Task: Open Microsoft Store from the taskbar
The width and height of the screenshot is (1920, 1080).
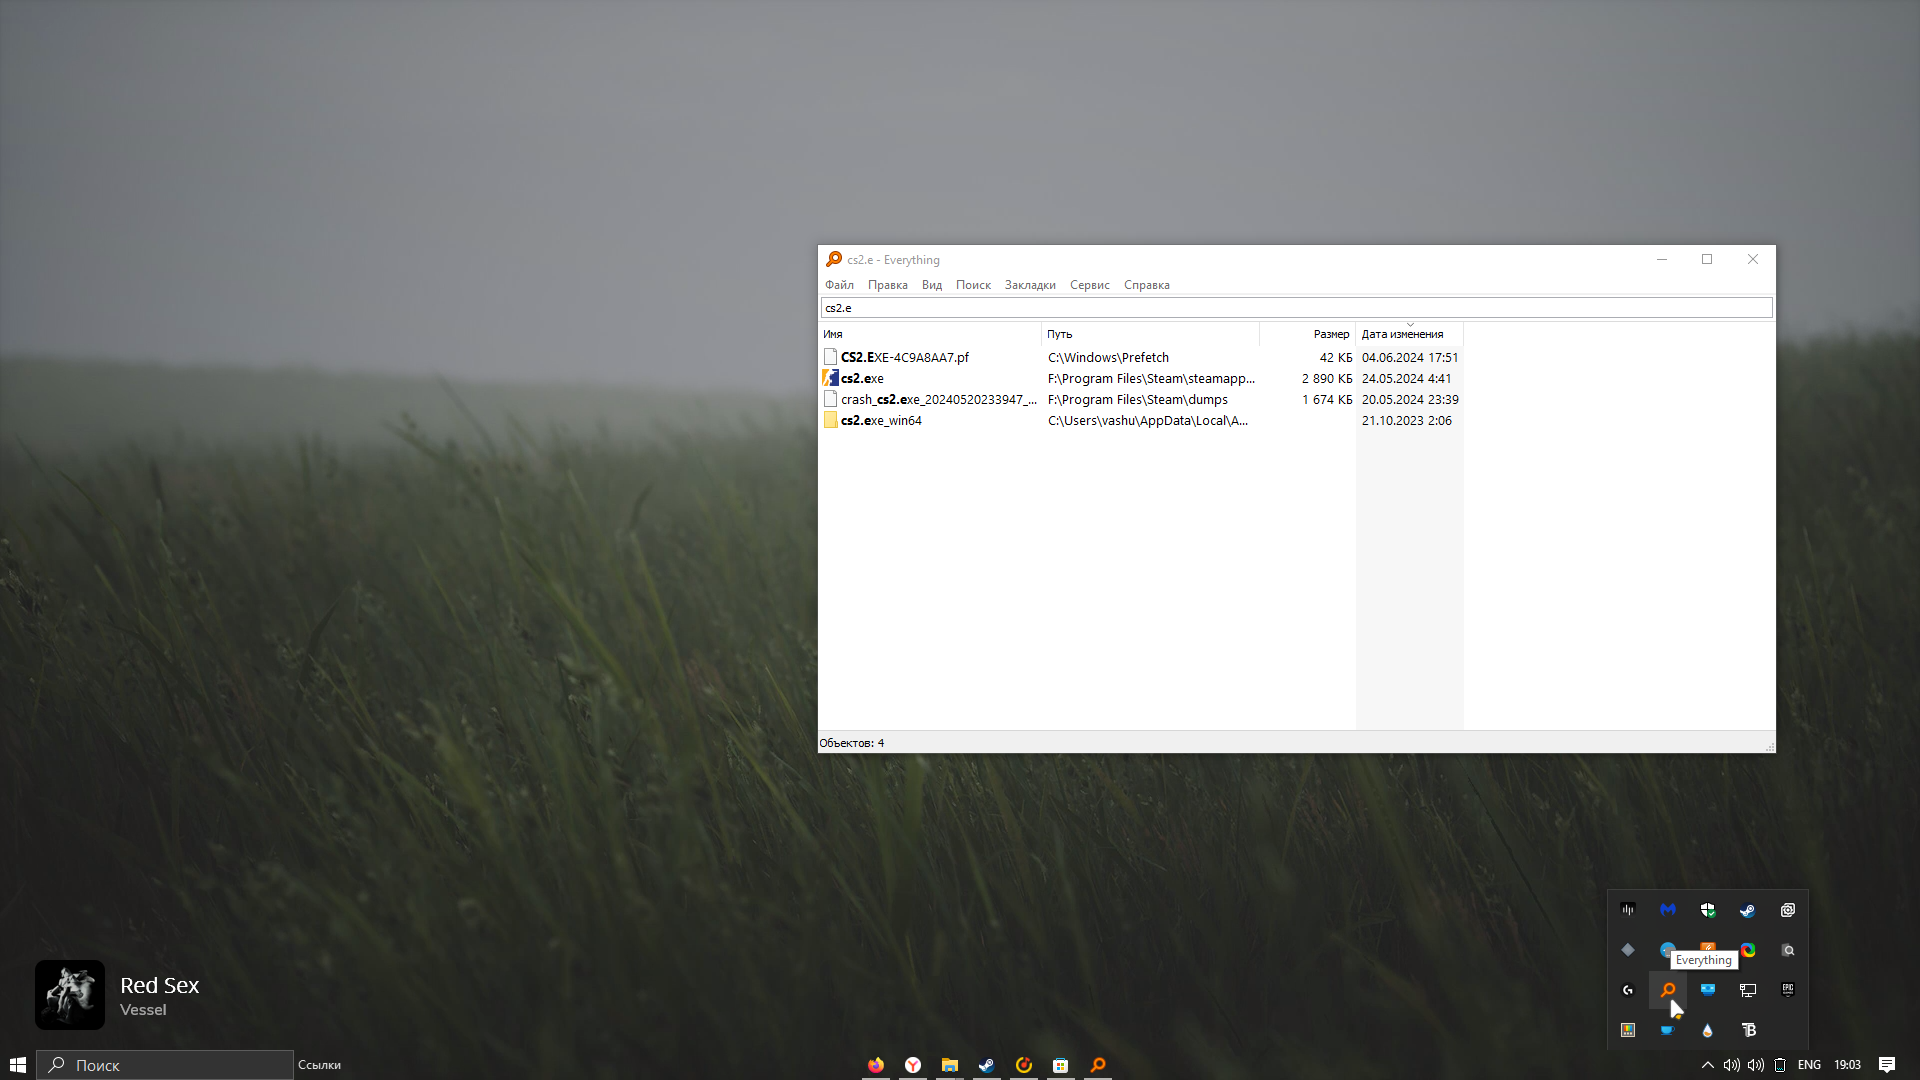Action: 1060,1065
